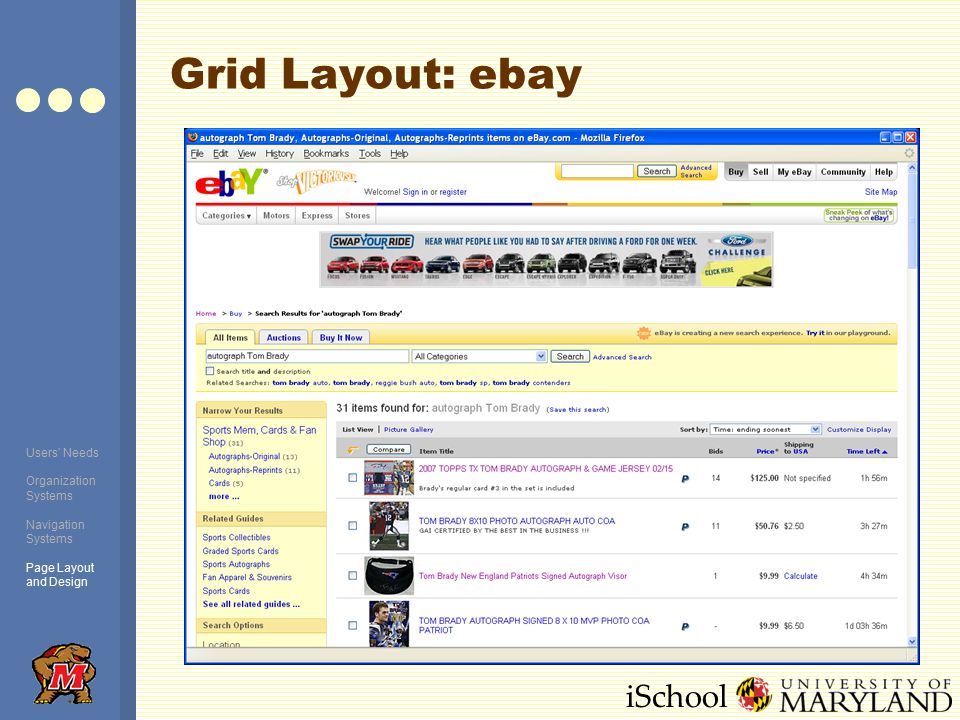Open the File menu
The height and width of the screenshot is (720, 960).
(197, 154)
